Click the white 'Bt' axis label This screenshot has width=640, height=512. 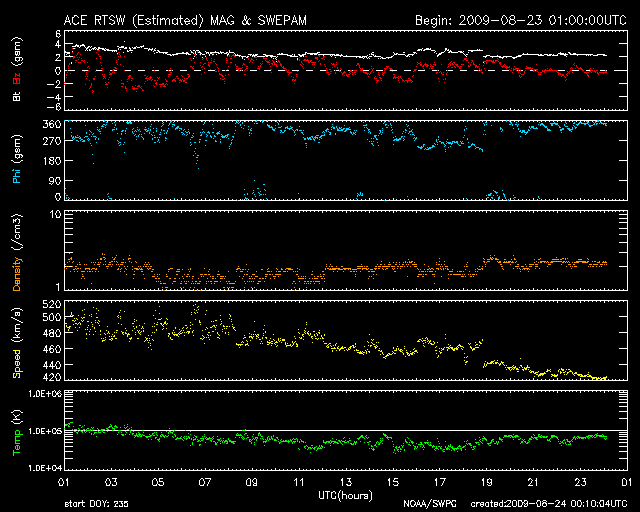point(17,96)
